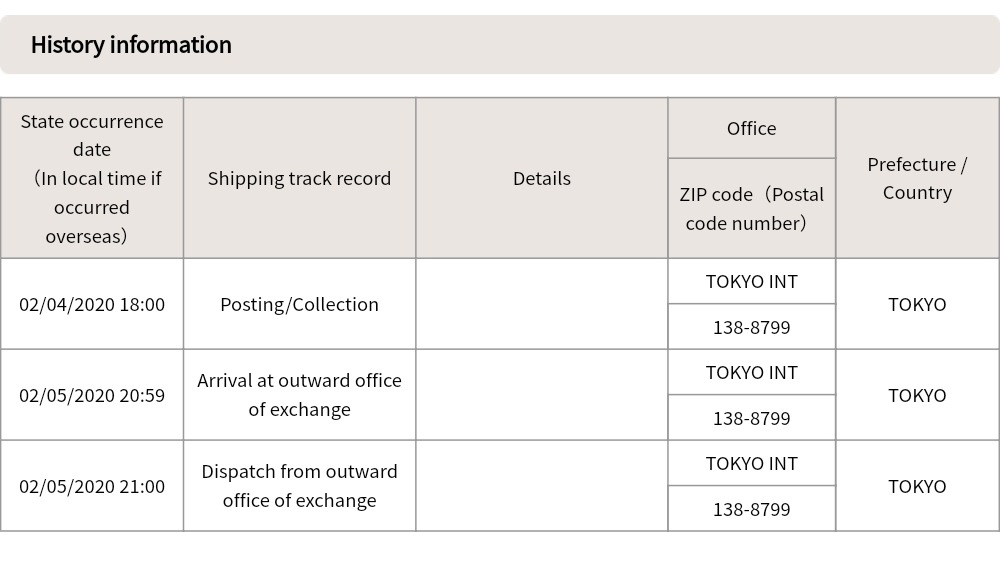This screenshot has width=1000, height=575.
Task: Click the empty Details cell for Arrival row
Action: coord(541,395)
